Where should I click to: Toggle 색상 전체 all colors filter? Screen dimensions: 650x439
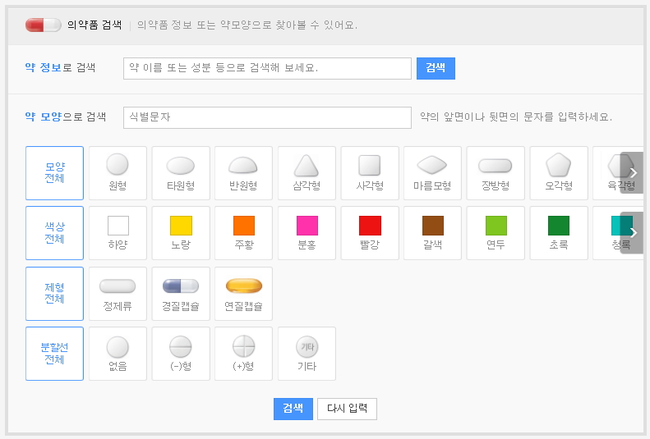coord(54,233)
